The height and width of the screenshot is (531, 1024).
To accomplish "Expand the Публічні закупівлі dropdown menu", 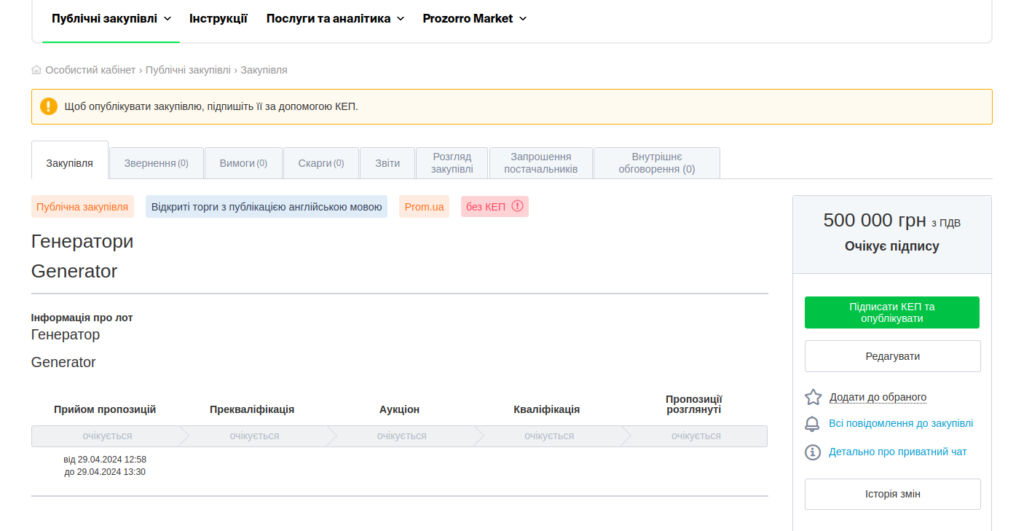I will [111, 18].
